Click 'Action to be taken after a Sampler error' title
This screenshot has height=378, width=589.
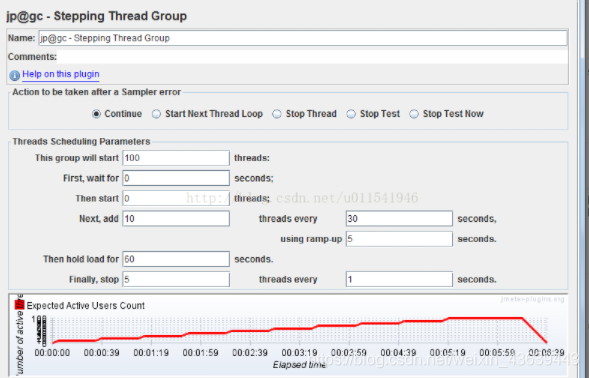97,92
